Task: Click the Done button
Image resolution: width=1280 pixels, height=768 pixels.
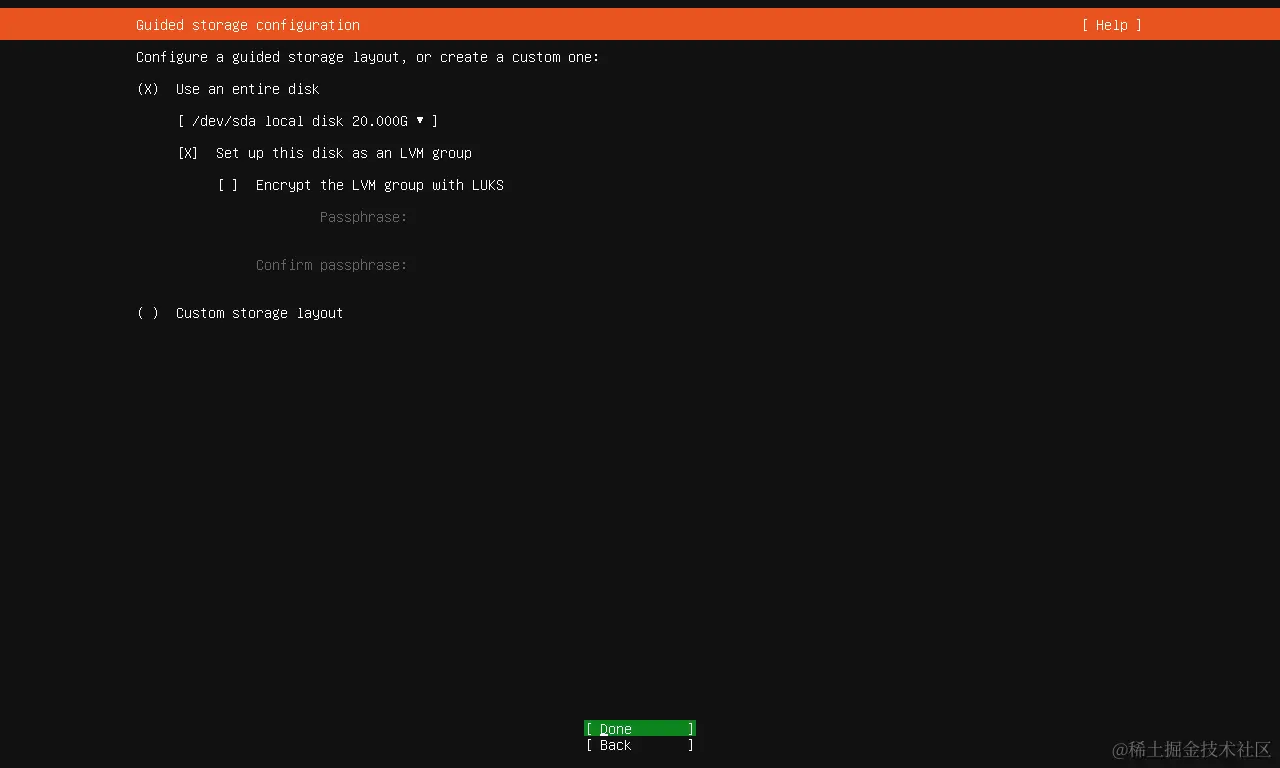Action: [640, 729]
